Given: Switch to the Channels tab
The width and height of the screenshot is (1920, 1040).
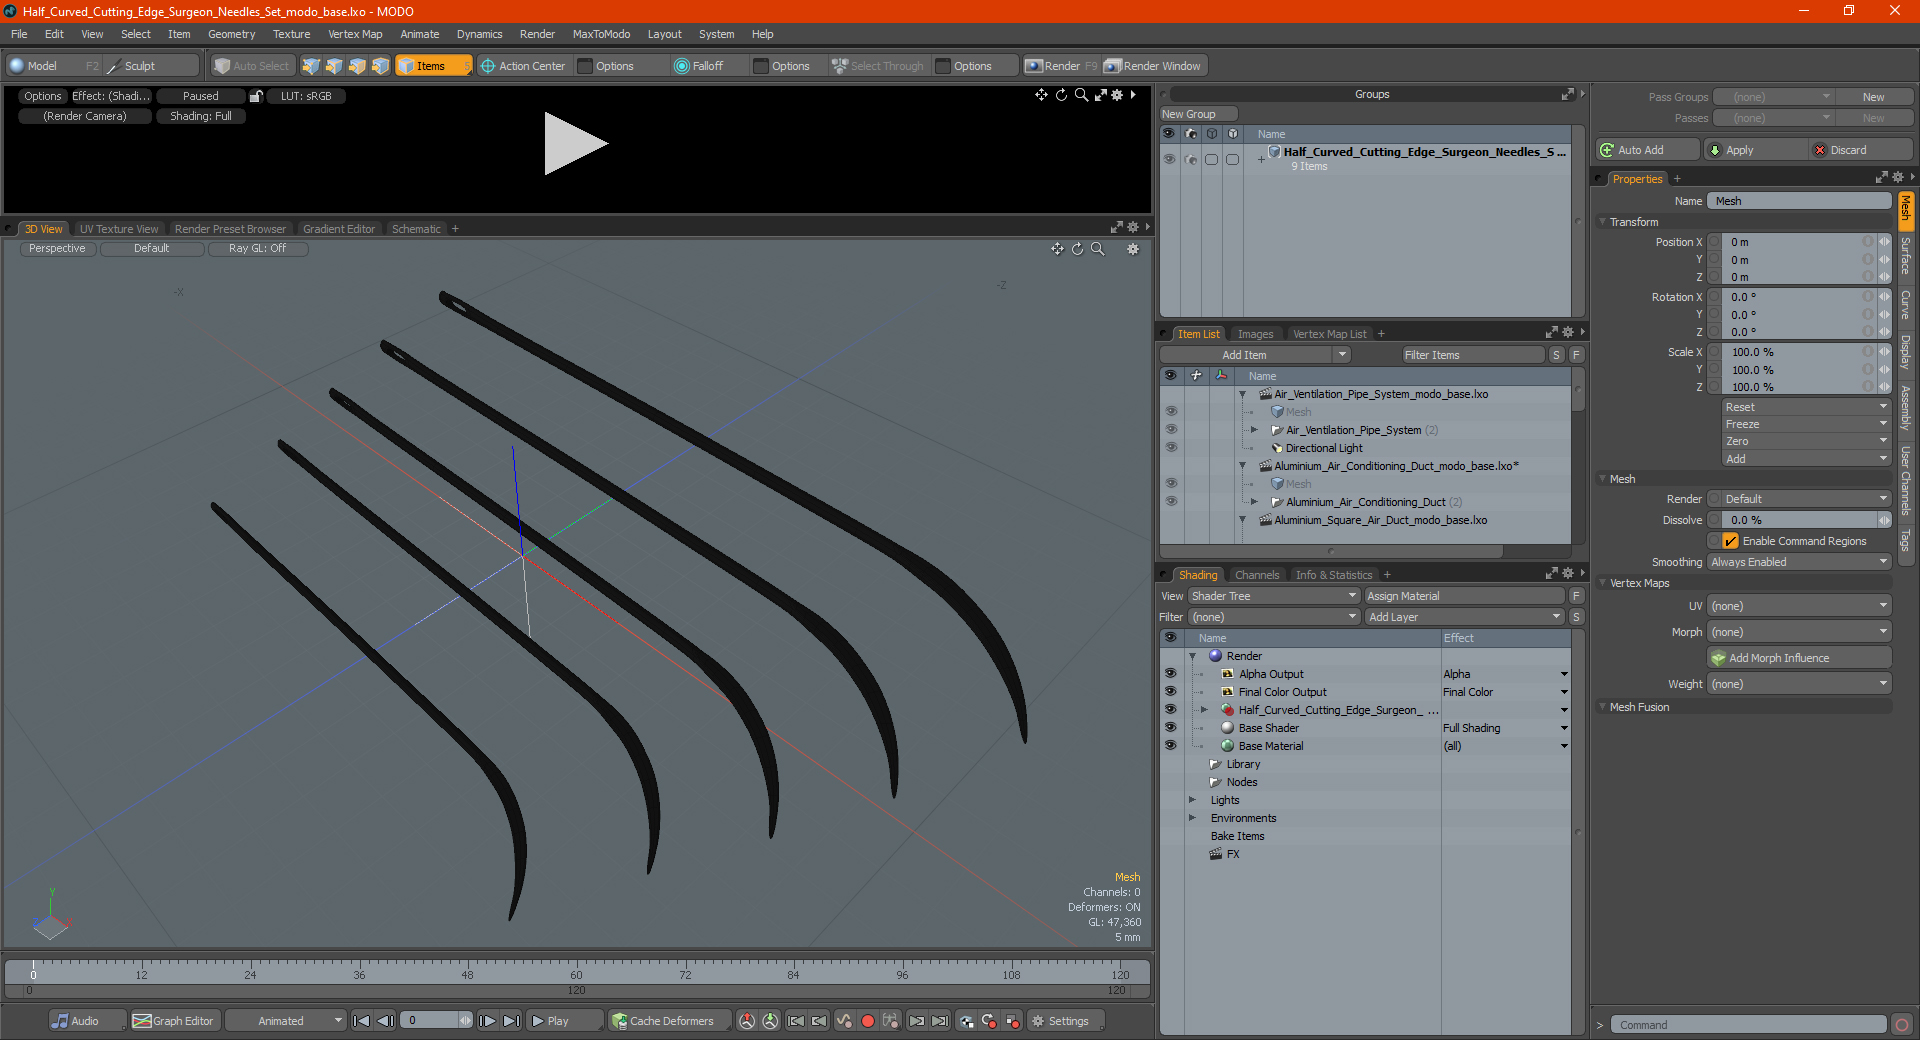Looking at the screenshot, I should [1257, 575].
